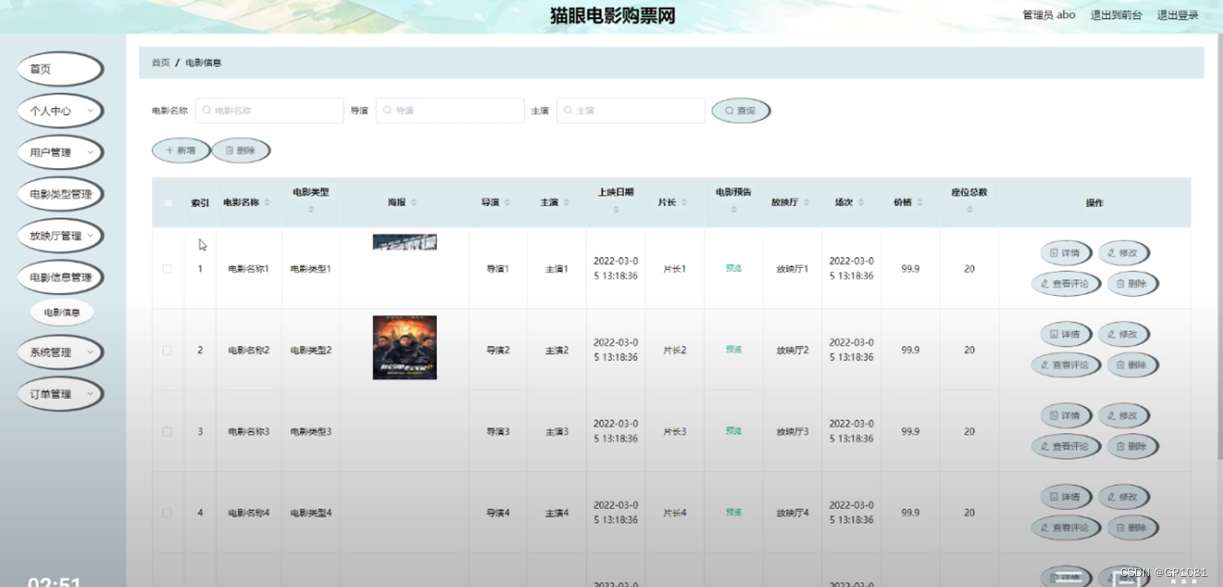
Task: Expand the 系统管理 sidebar menu
Action: tap(60, 352)
